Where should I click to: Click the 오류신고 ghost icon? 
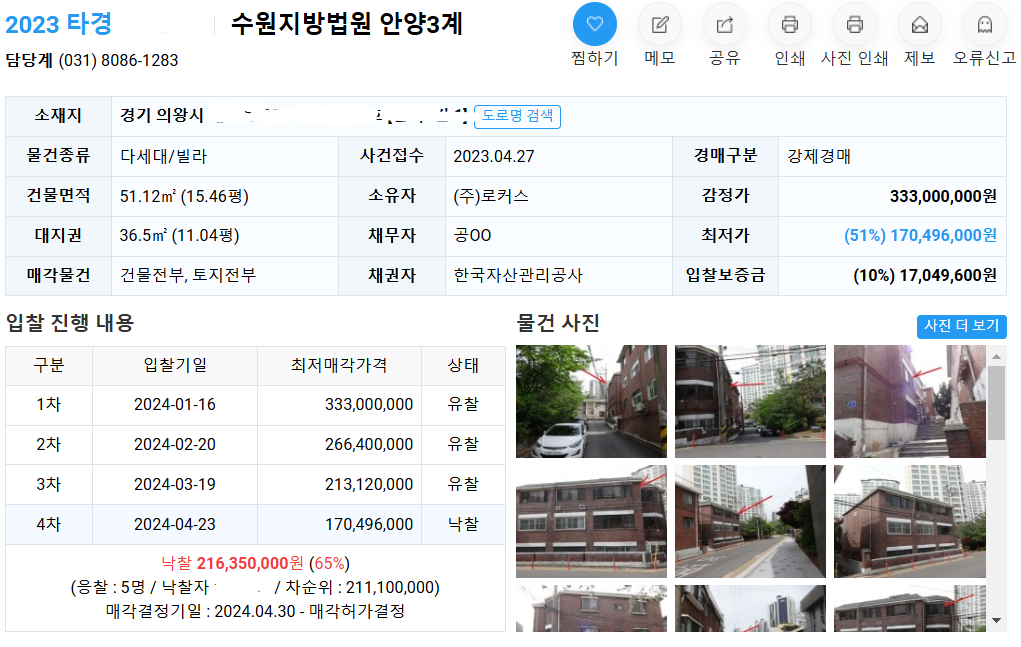click(x=985, y=25)
